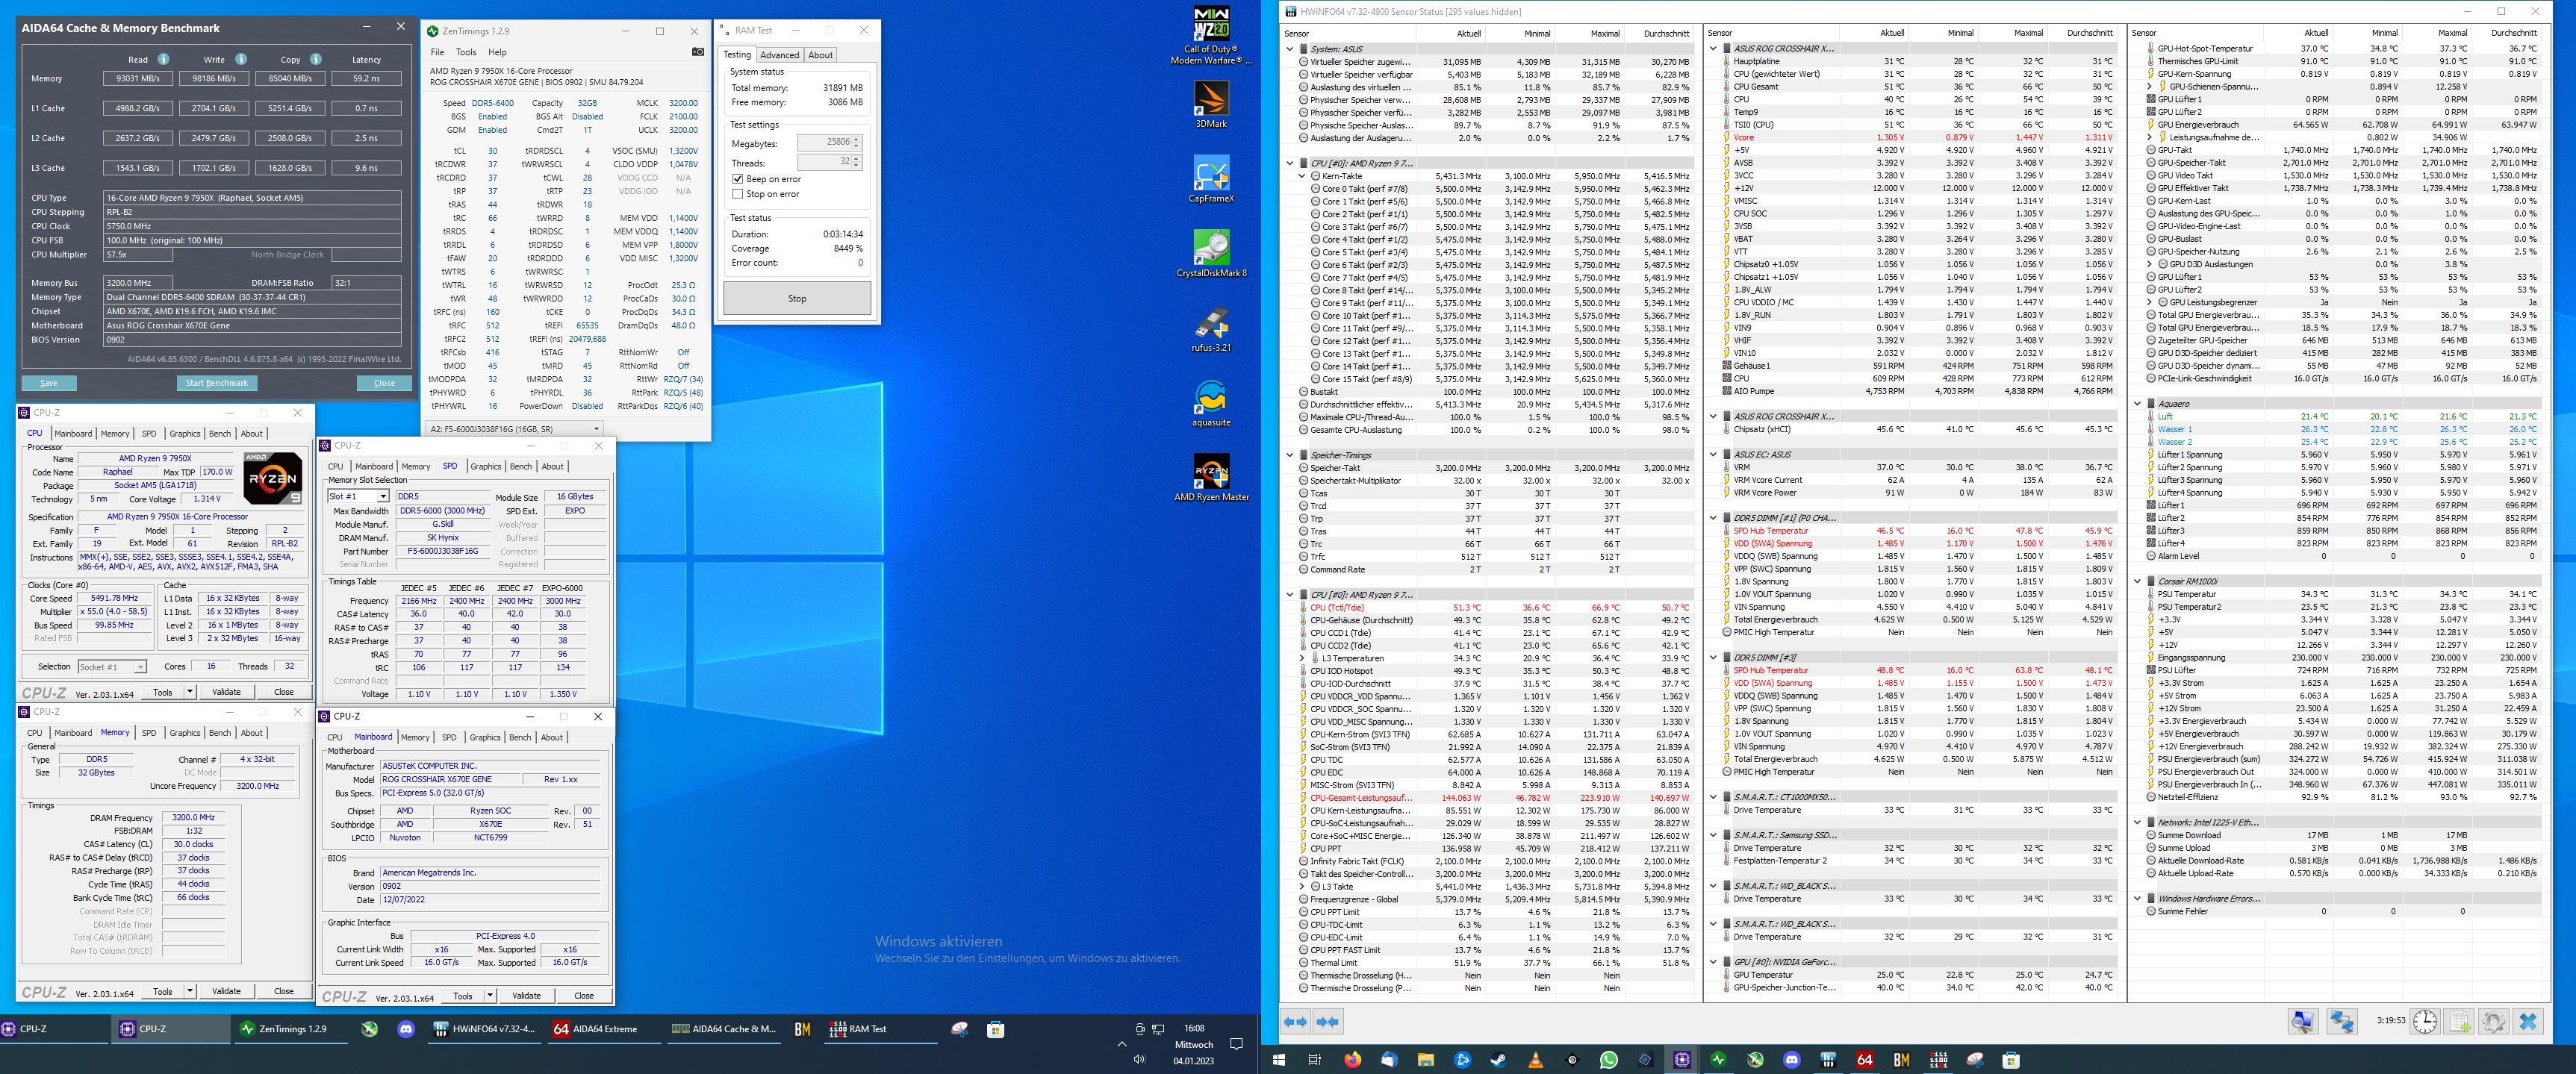Show hidden tray icons chevron
The width and height of the screenshot is (2576, 1074).
click(x=1121, y=1044)
